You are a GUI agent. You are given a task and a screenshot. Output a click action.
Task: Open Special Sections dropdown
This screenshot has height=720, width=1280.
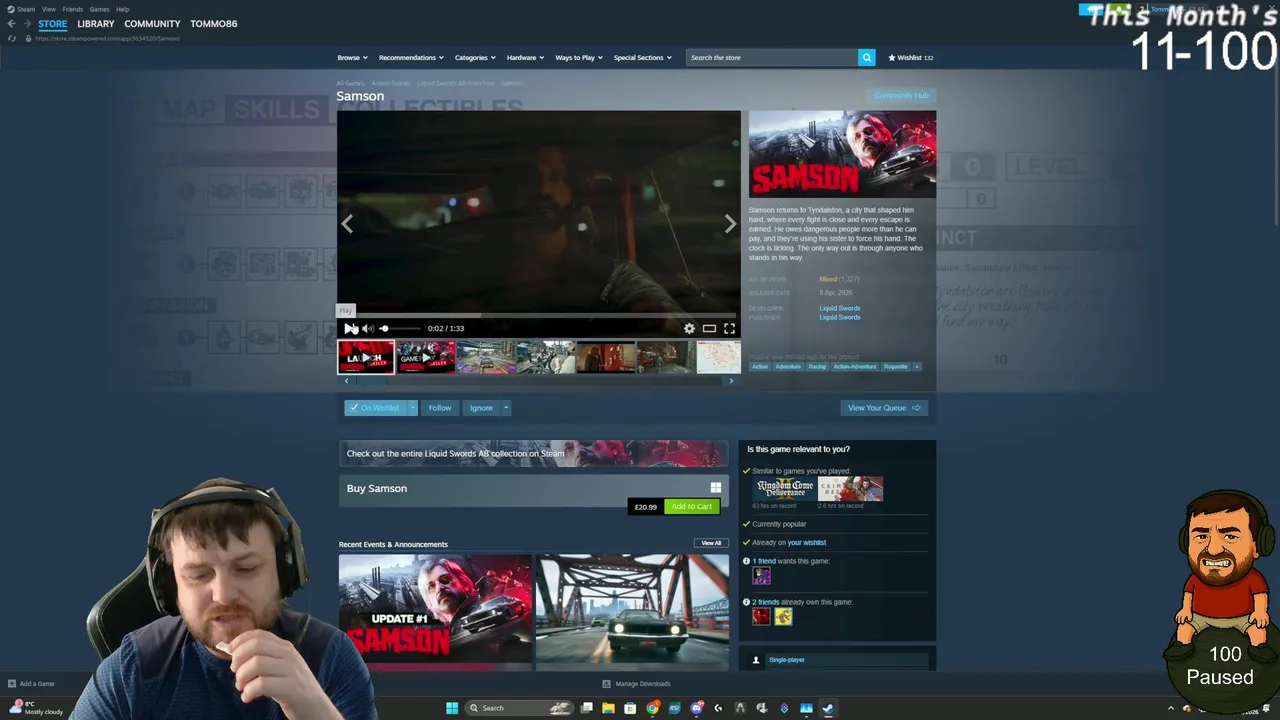(642, 58)
